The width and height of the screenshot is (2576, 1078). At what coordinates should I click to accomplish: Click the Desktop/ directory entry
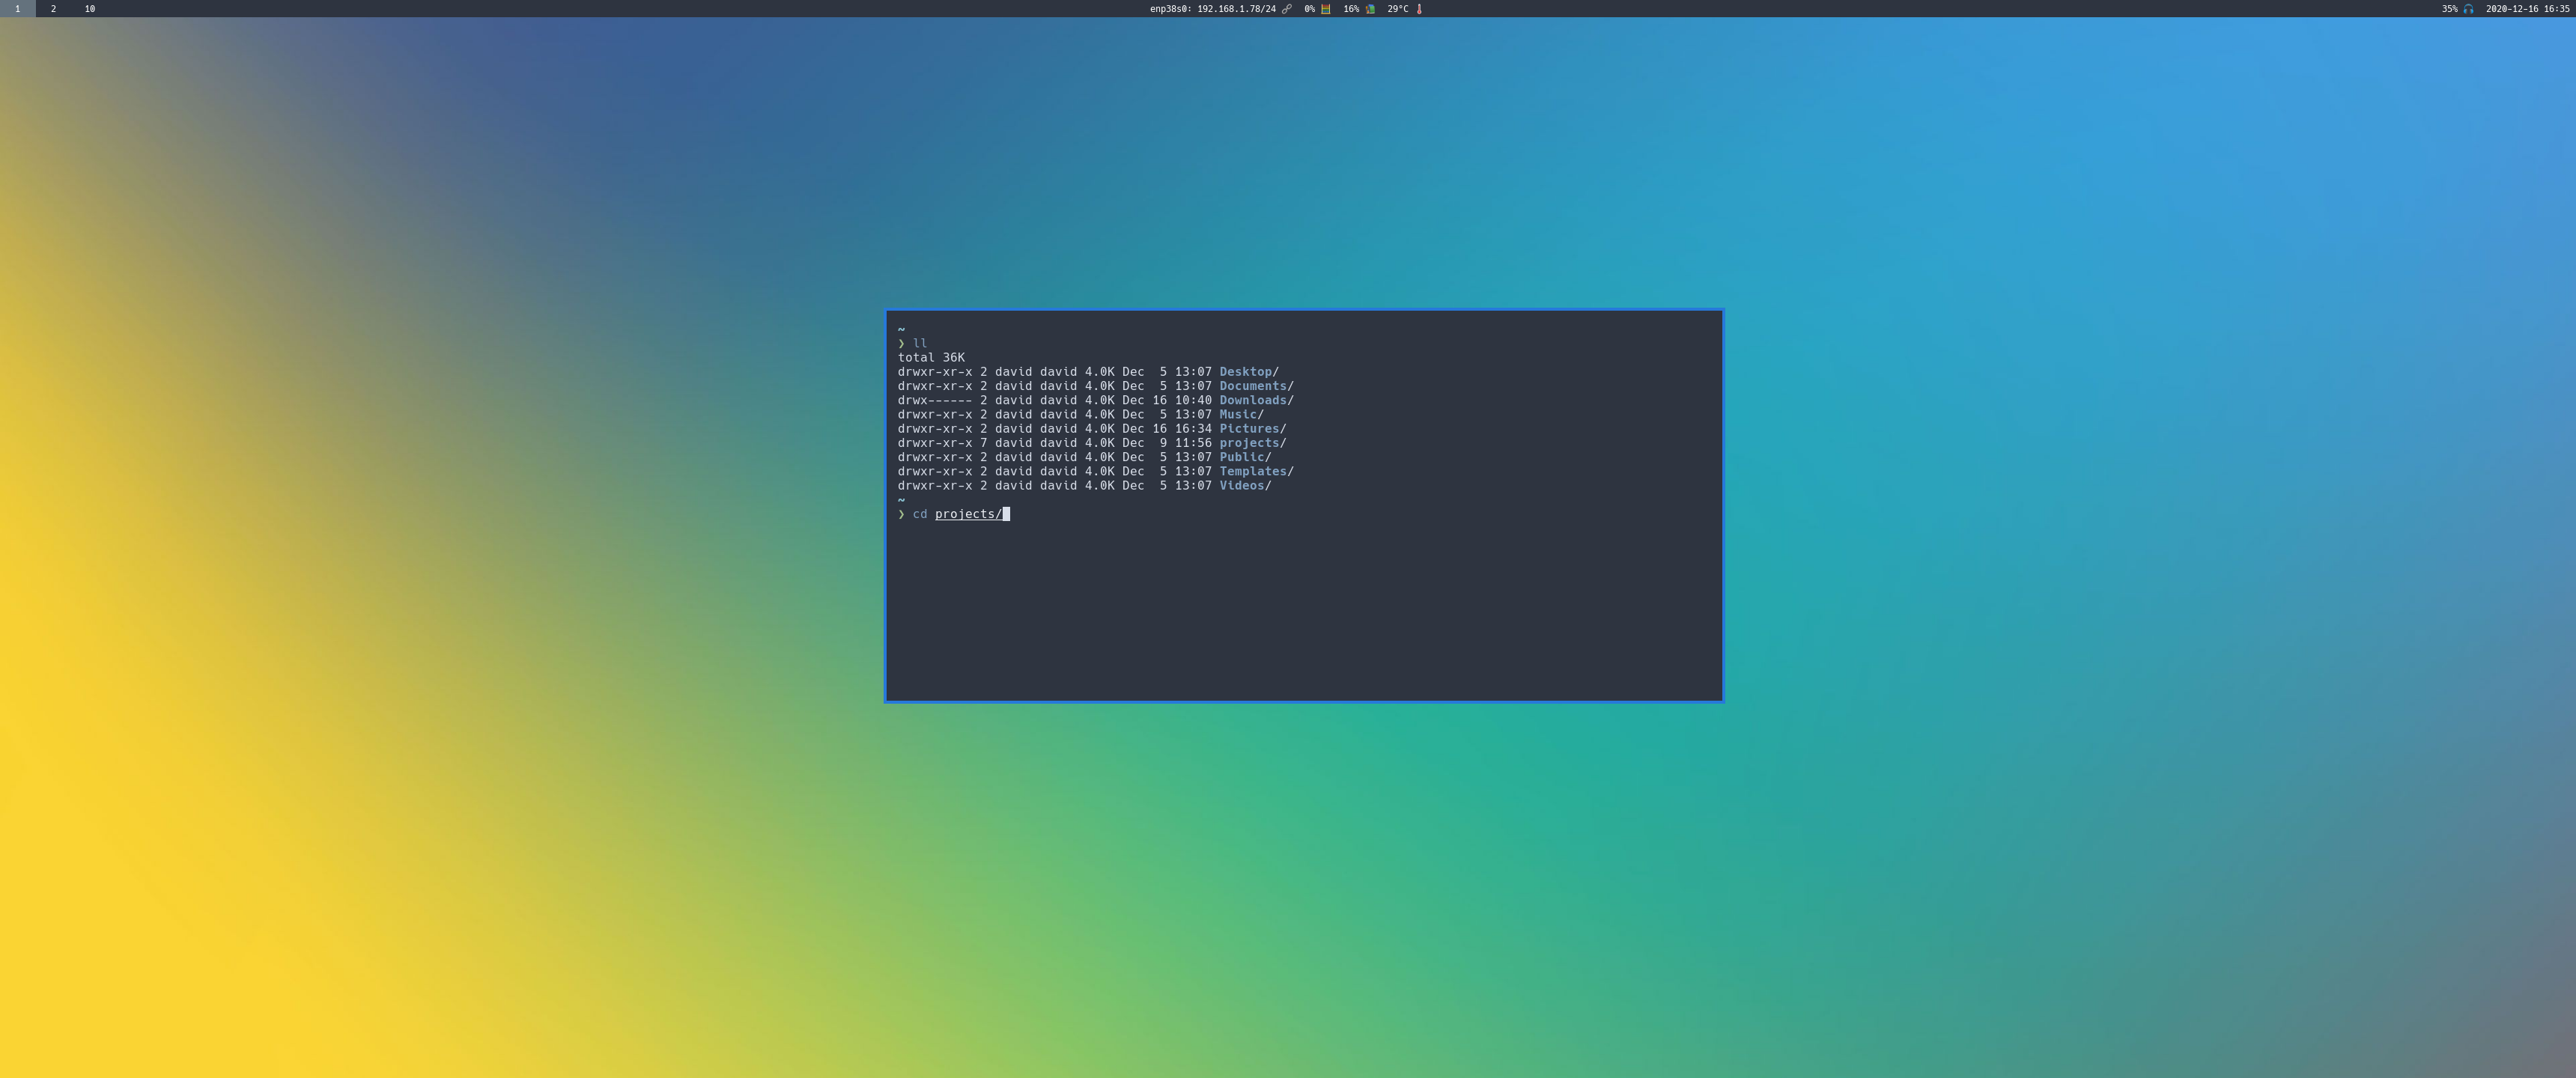[x=1246, y=371]
